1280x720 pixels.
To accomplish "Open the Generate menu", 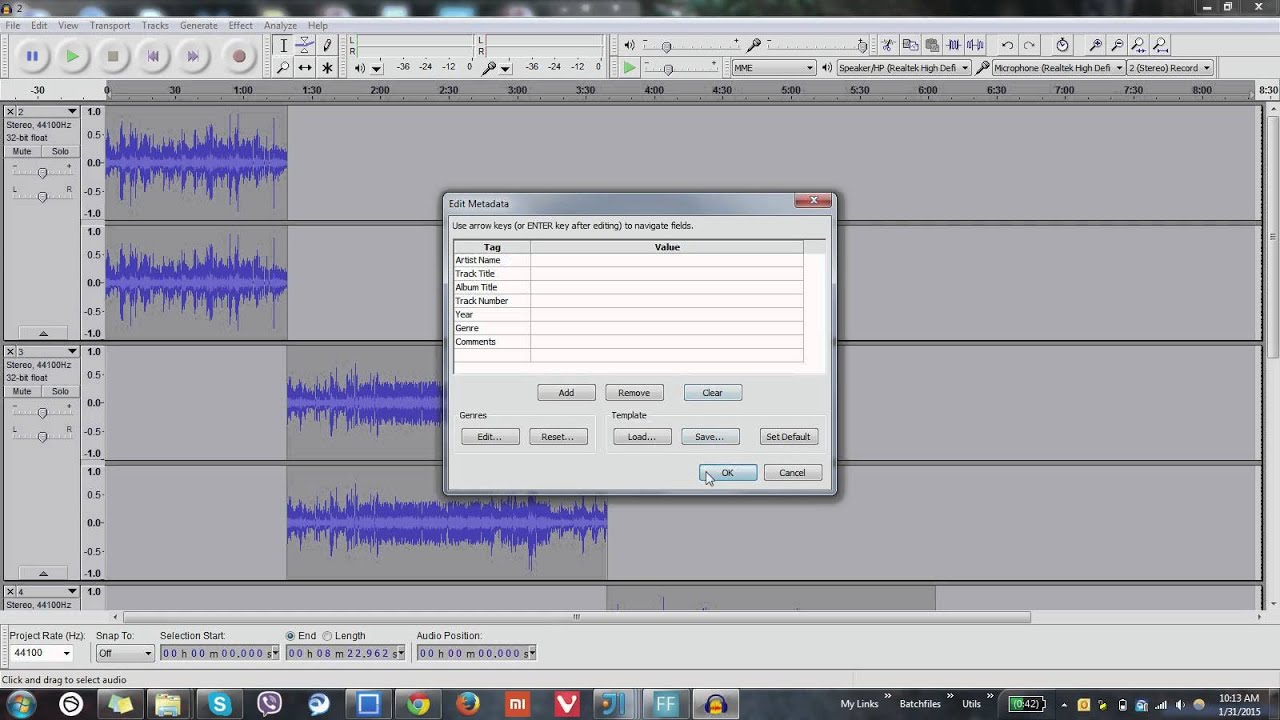I will 199,25.
